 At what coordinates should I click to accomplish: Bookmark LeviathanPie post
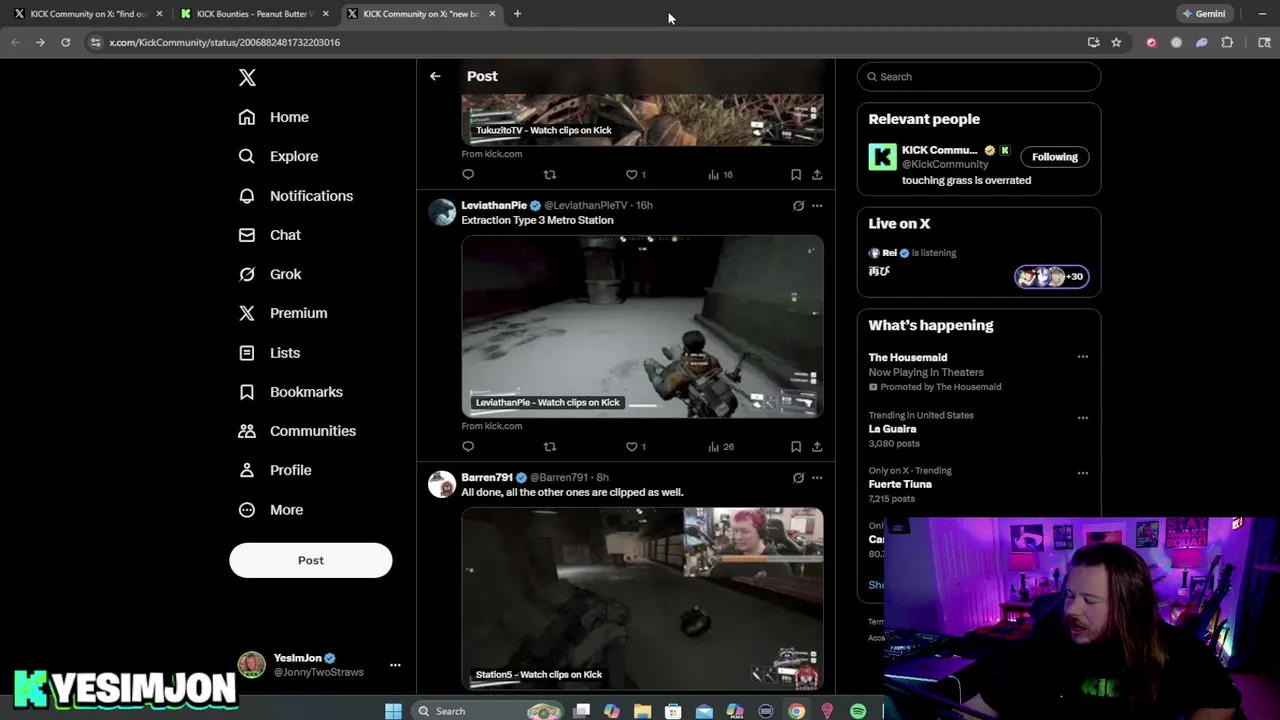click(x=796, y=446)
